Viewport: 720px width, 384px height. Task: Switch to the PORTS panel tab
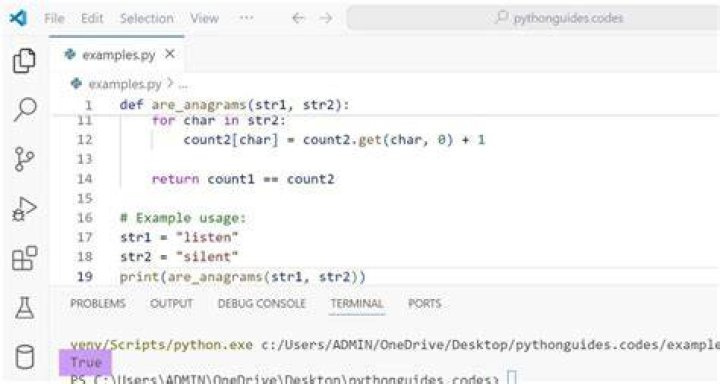pos(425,304)
